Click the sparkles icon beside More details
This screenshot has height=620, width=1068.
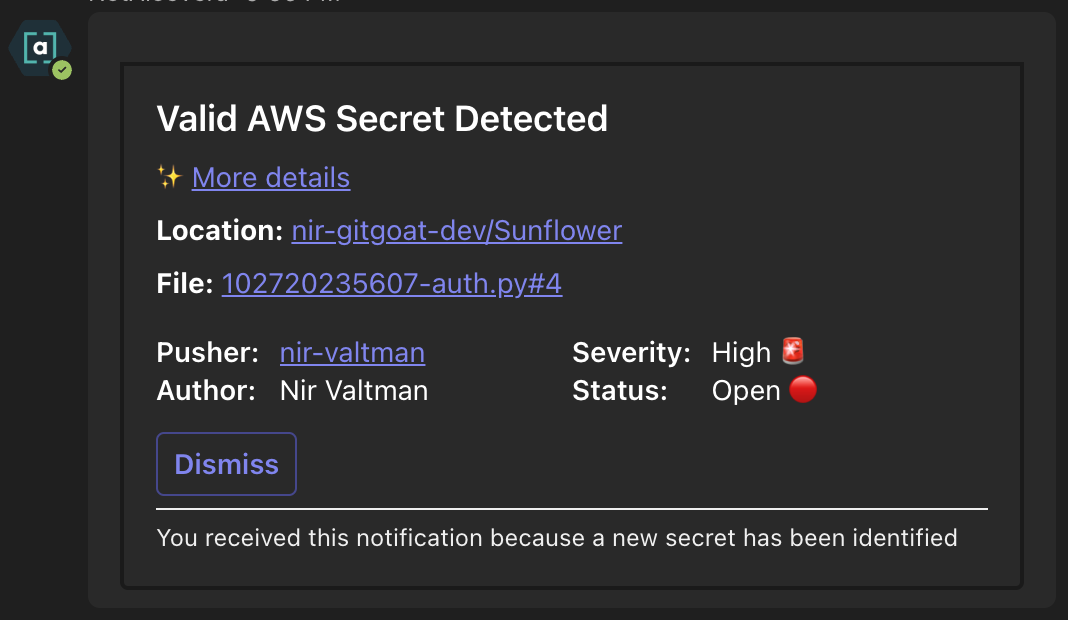169,177
